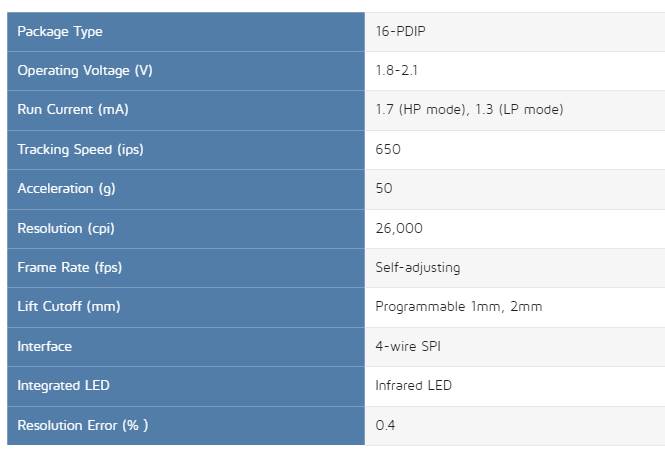Image resolution: width=665 pixels, height=456 pixels.
Task: Select the Self-adjusting frame rate value
Action: 418,267
